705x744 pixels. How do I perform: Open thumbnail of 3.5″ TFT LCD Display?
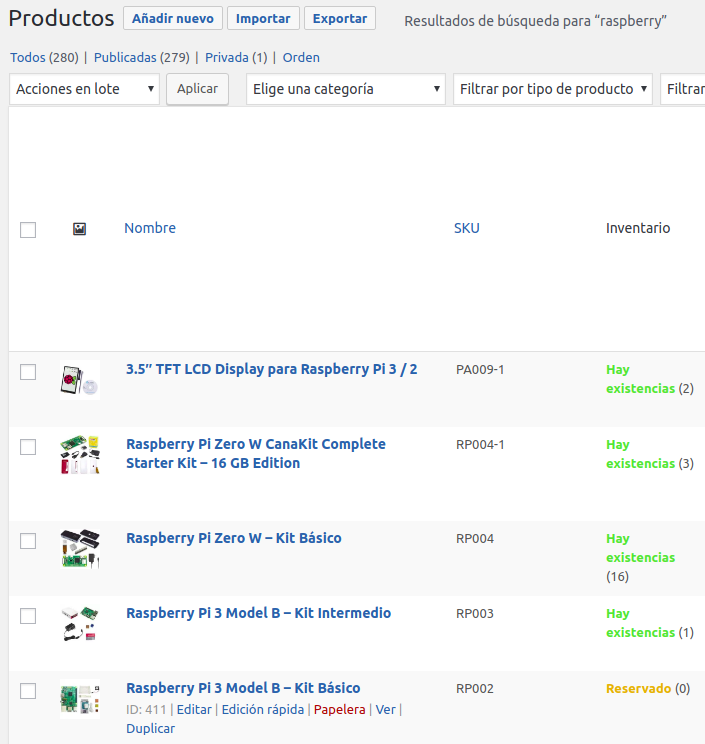pyautogui.click(x=80, y=380)
